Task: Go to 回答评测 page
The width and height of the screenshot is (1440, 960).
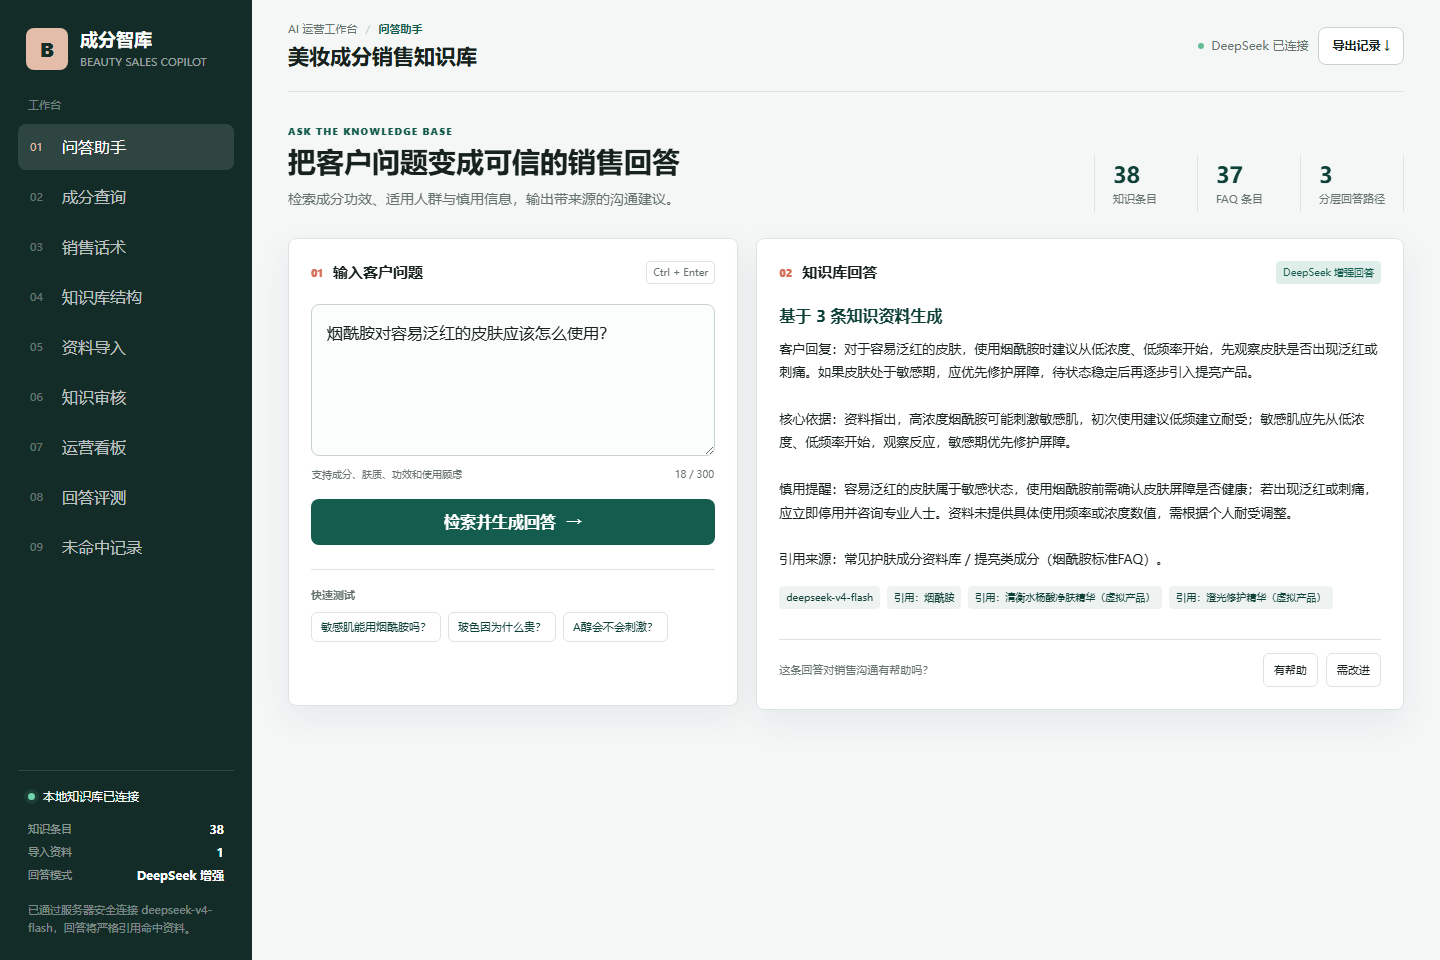Action: pyautogui.click(x=126, y=497)
